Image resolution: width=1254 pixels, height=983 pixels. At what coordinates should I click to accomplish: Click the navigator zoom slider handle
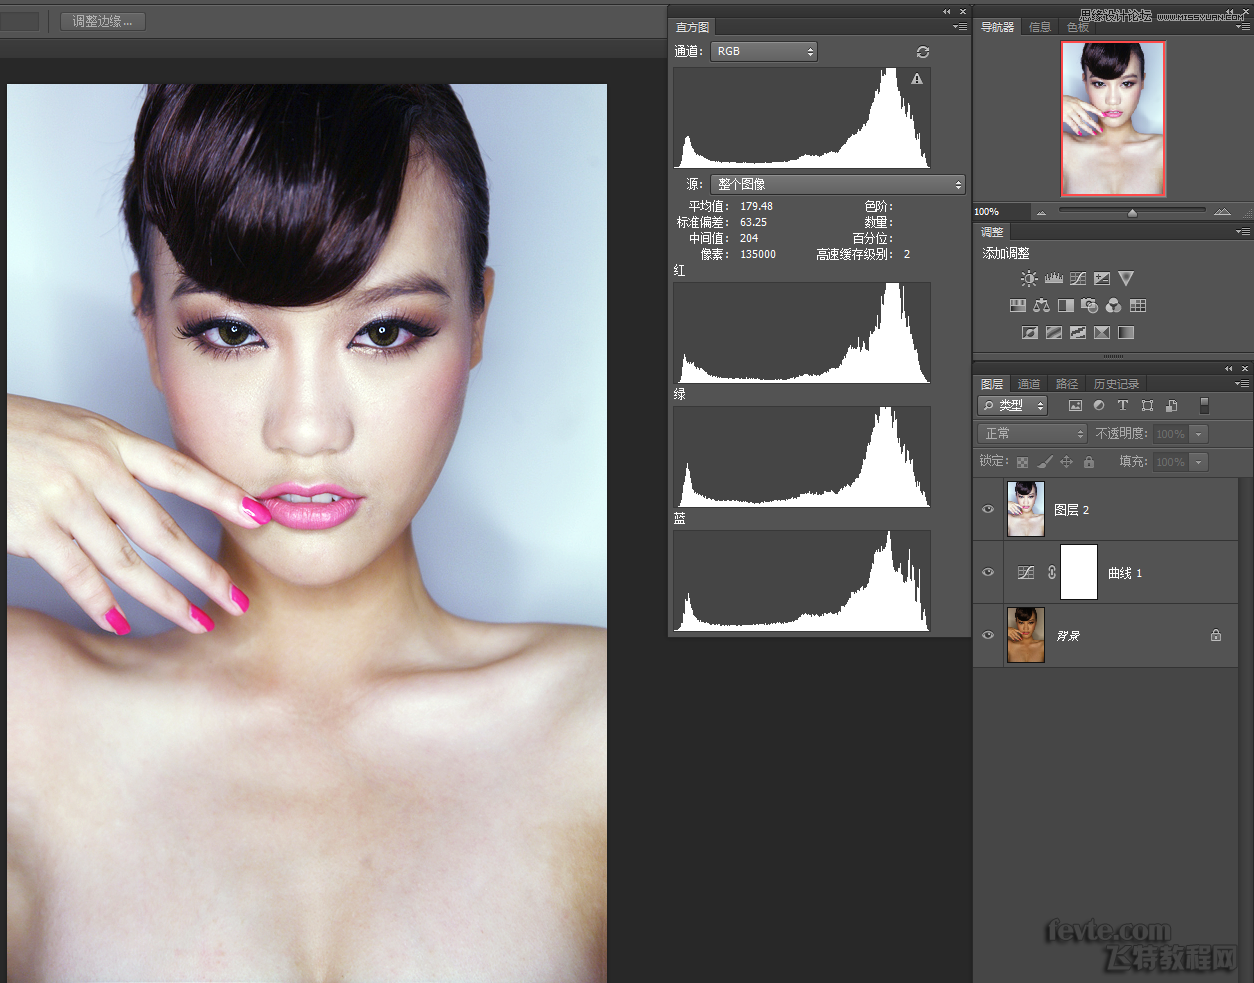1132,212
